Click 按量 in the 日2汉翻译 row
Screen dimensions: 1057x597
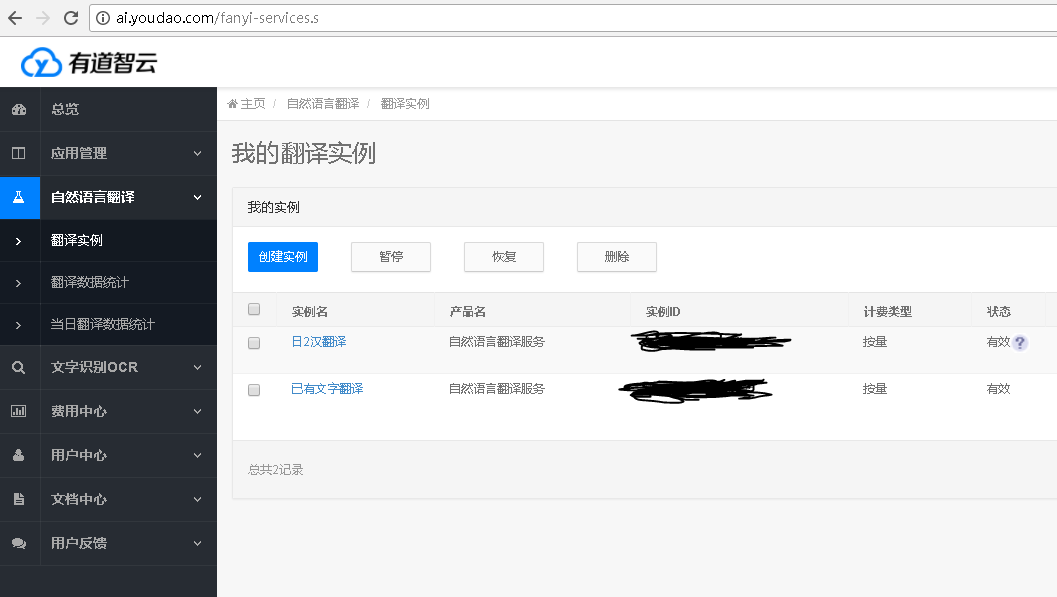pos(875,342)
